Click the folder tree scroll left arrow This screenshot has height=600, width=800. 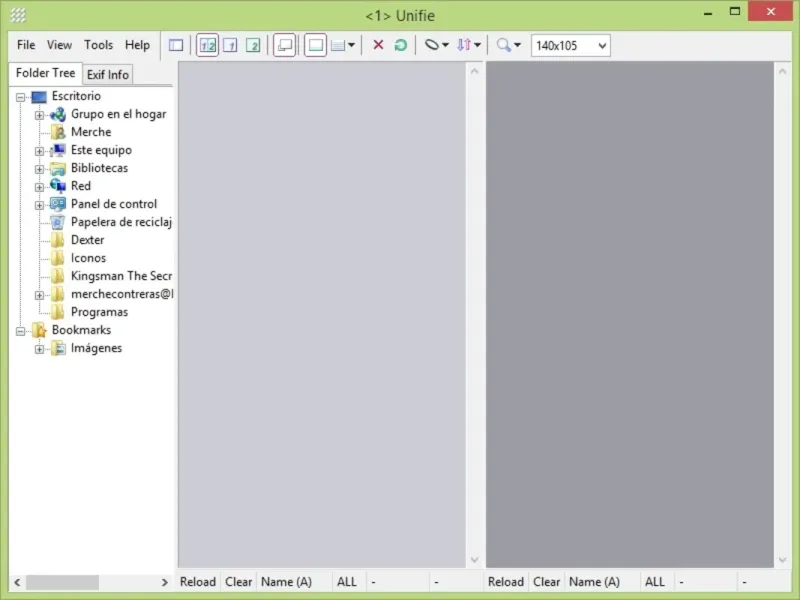tap(17, 582)
